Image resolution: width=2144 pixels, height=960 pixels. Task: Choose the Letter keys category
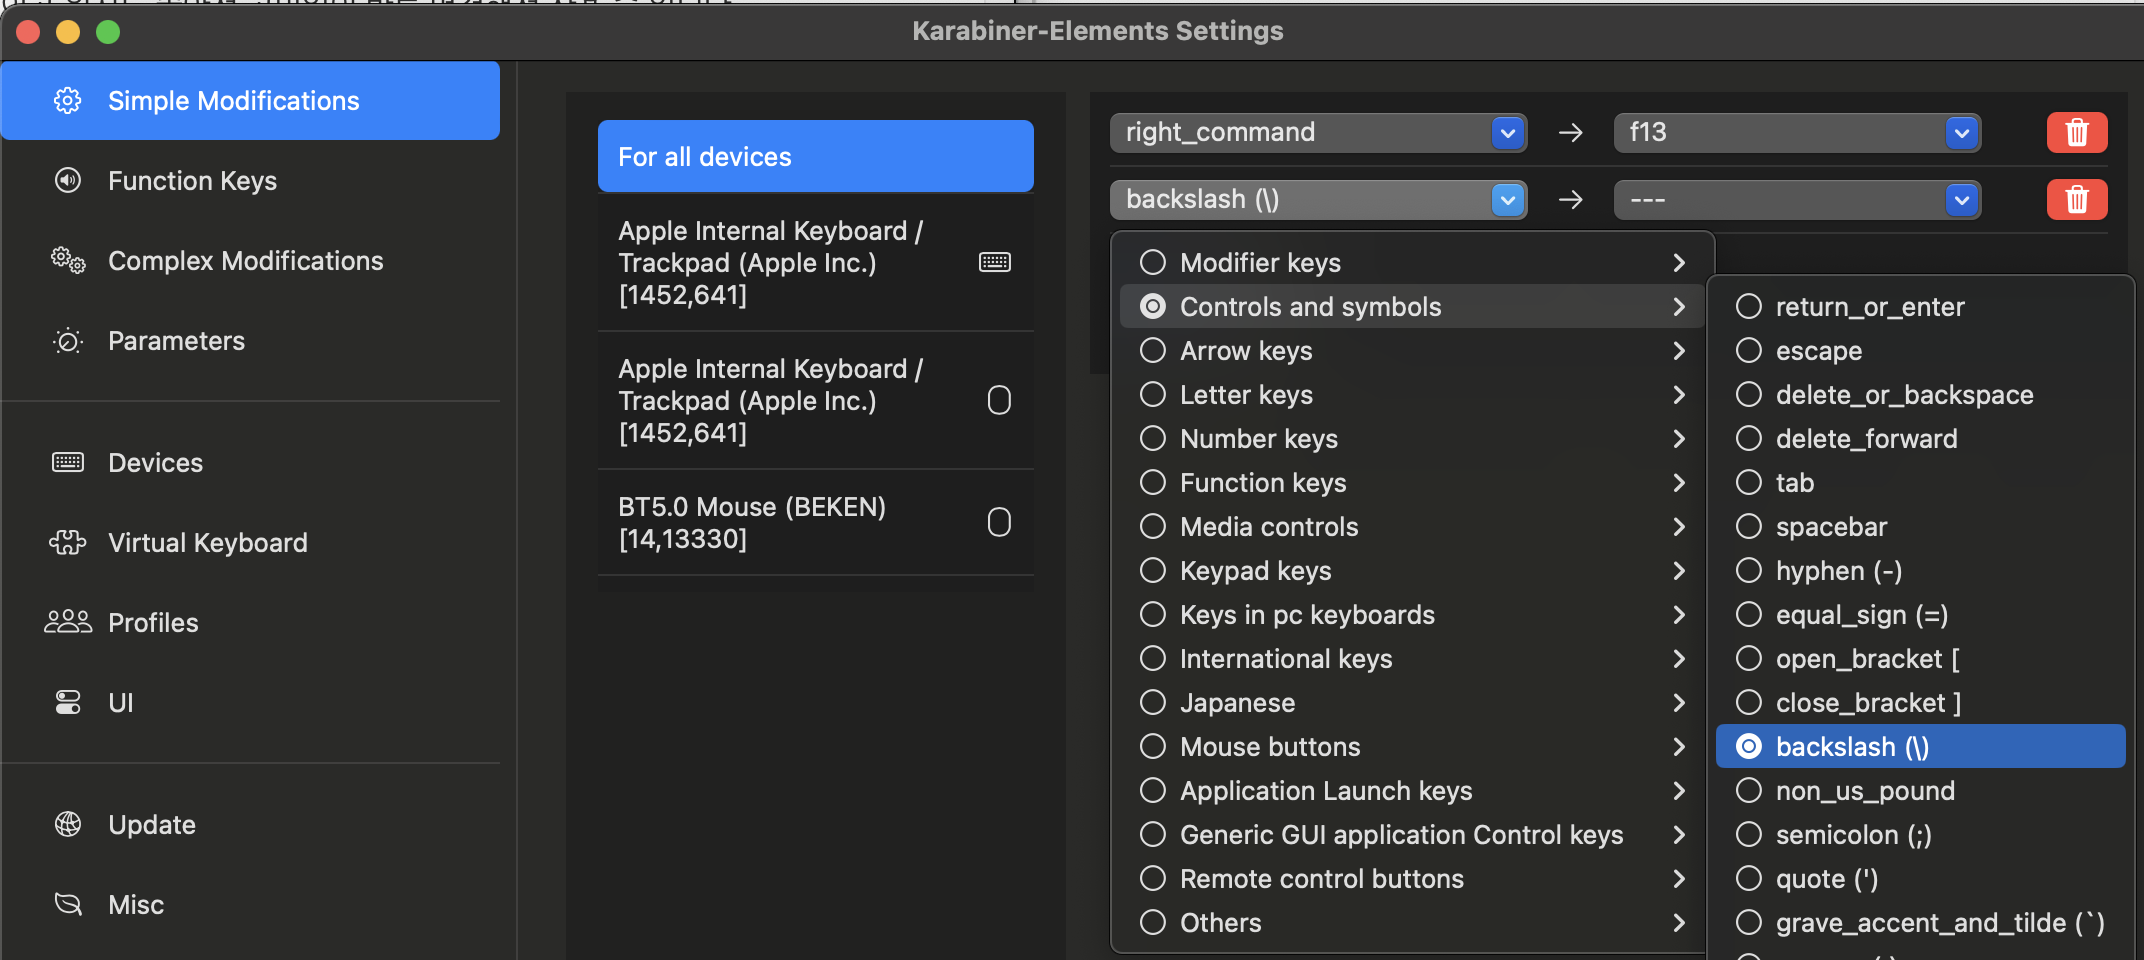point(1411,395)
